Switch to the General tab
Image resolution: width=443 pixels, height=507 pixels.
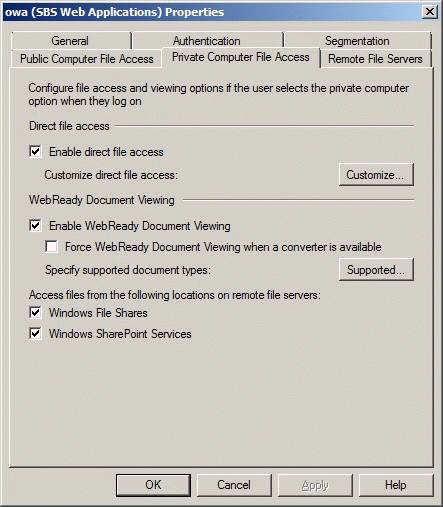(x=70, y=41)
